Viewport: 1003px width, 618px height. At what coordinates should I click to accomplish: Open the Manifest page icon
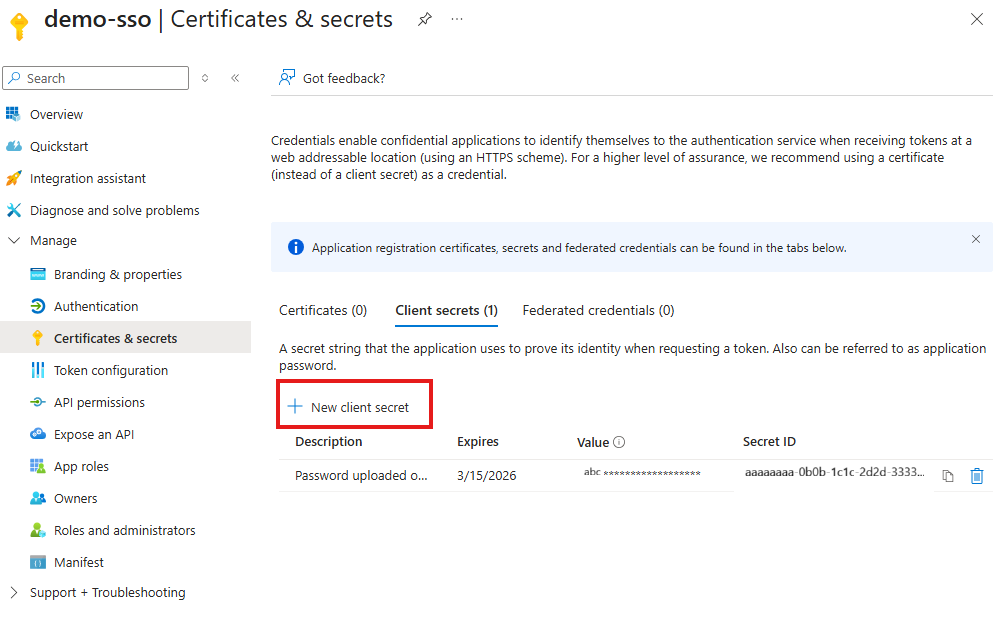39,562
